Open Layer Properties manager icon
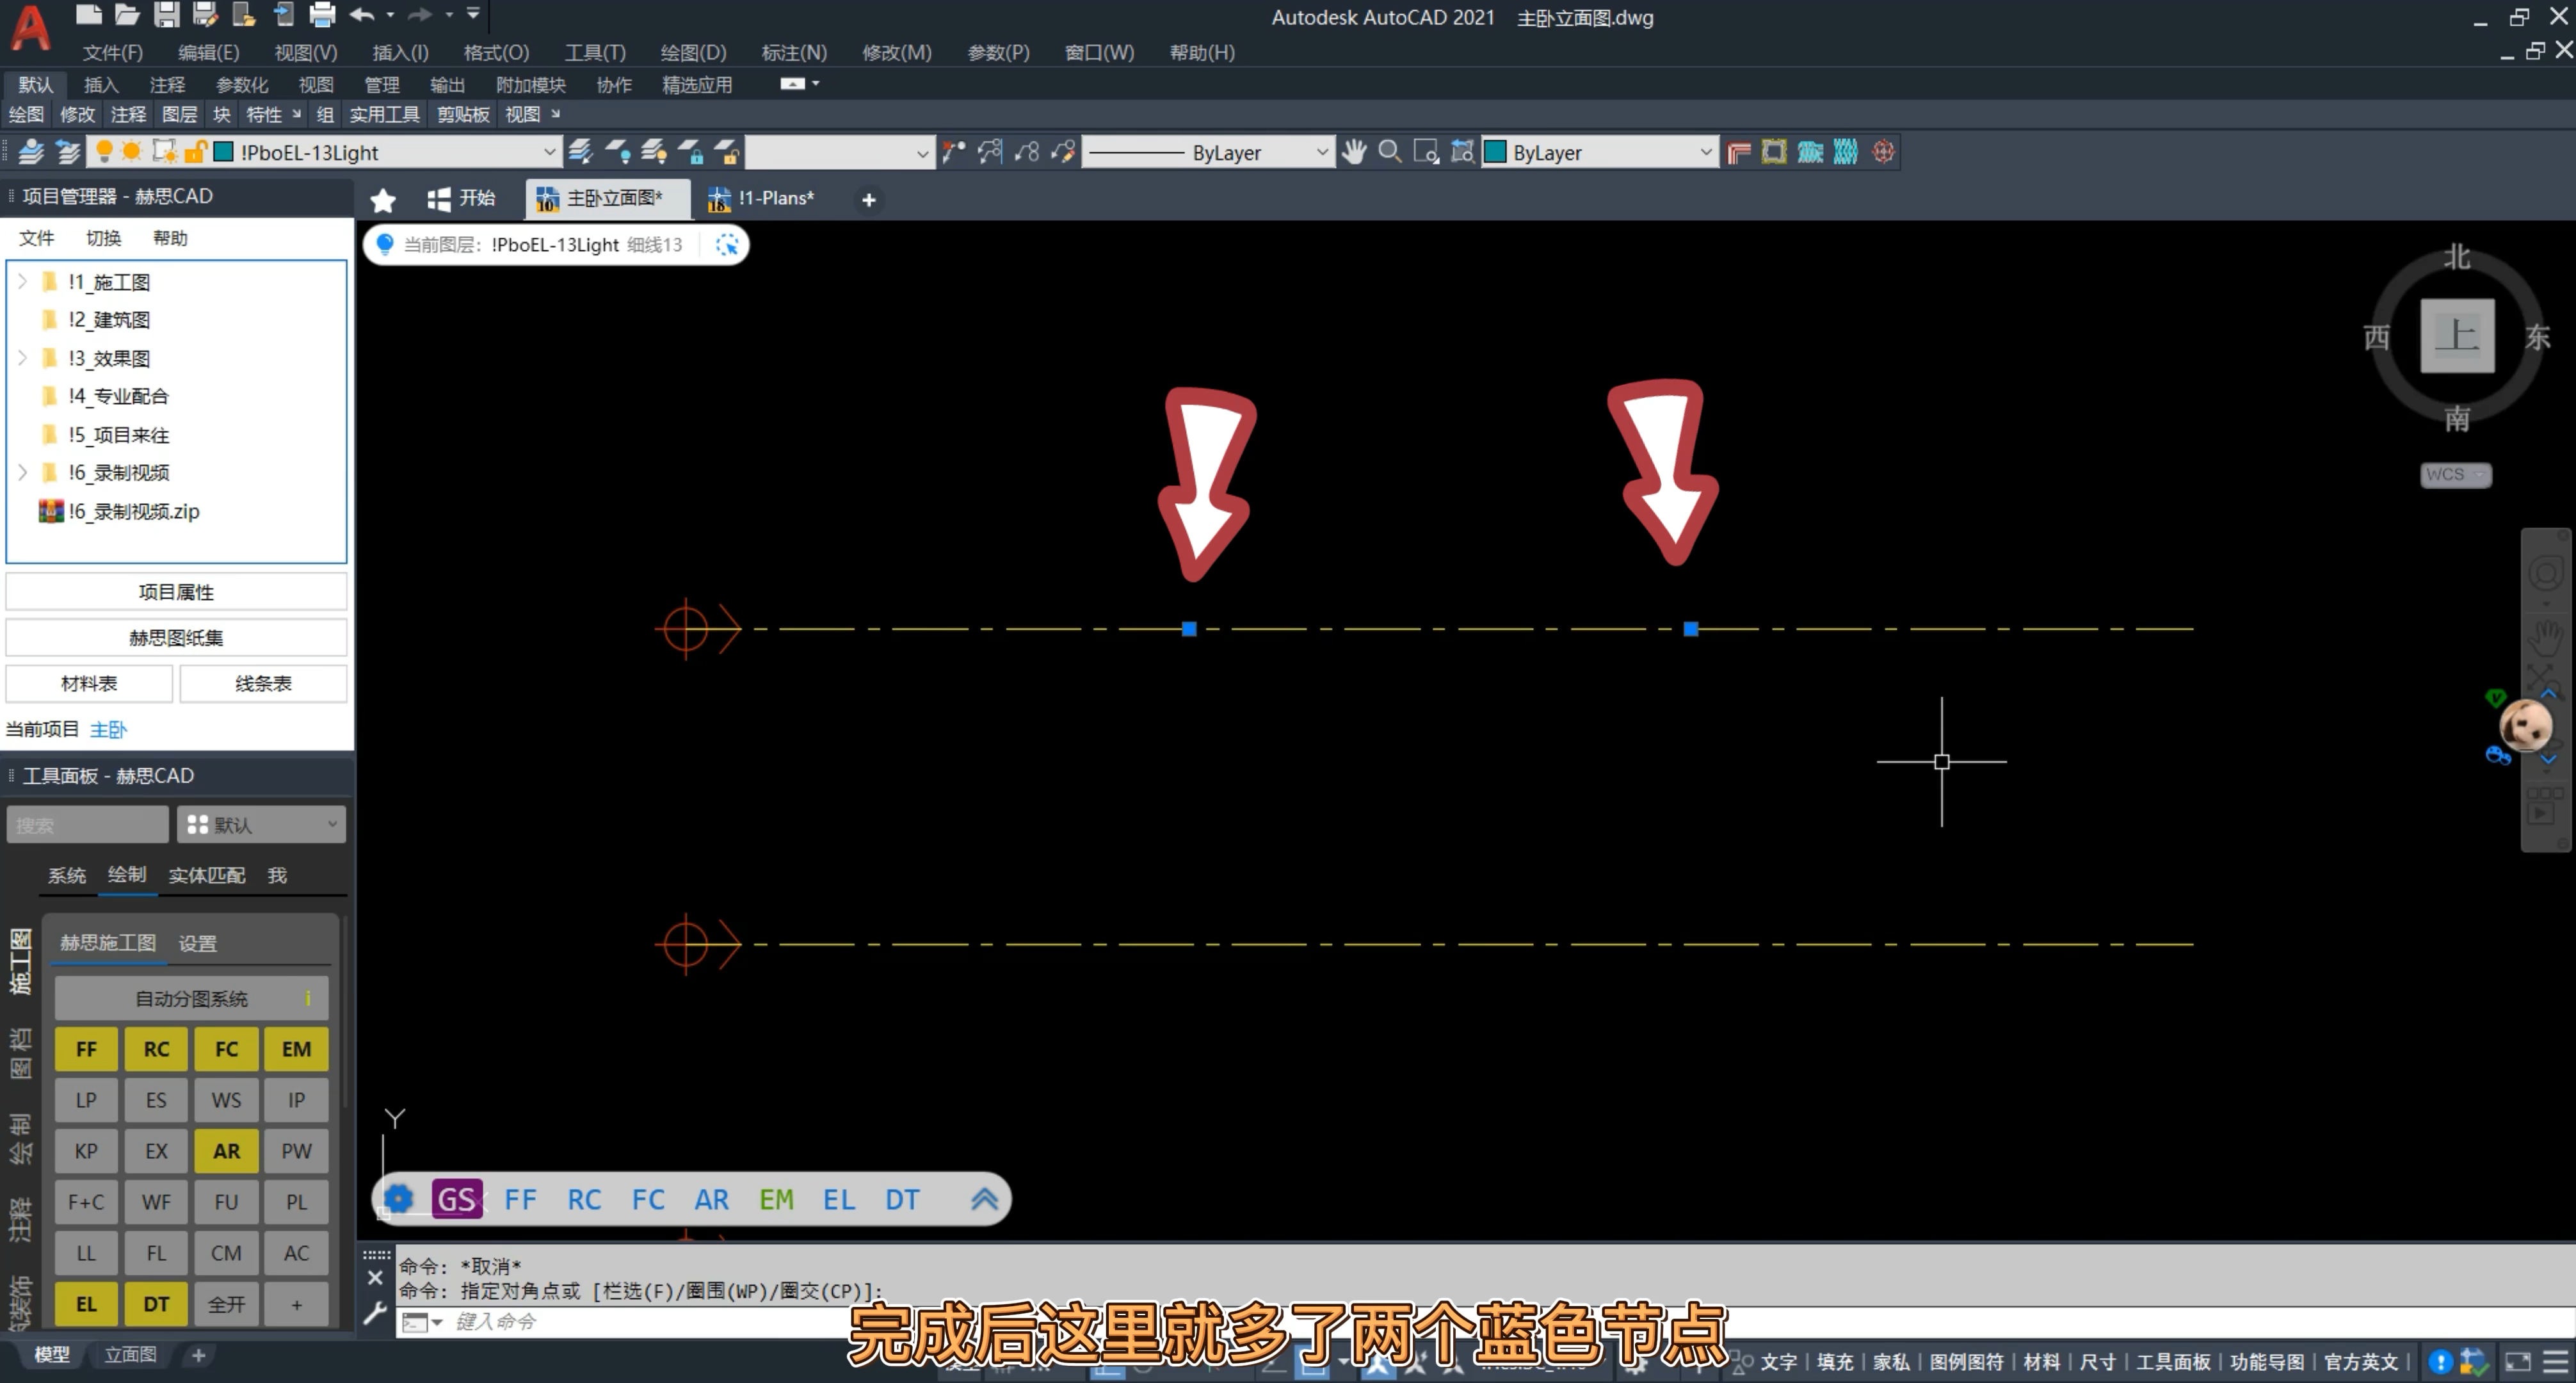2576x1383 pixels. pos(31,152)
